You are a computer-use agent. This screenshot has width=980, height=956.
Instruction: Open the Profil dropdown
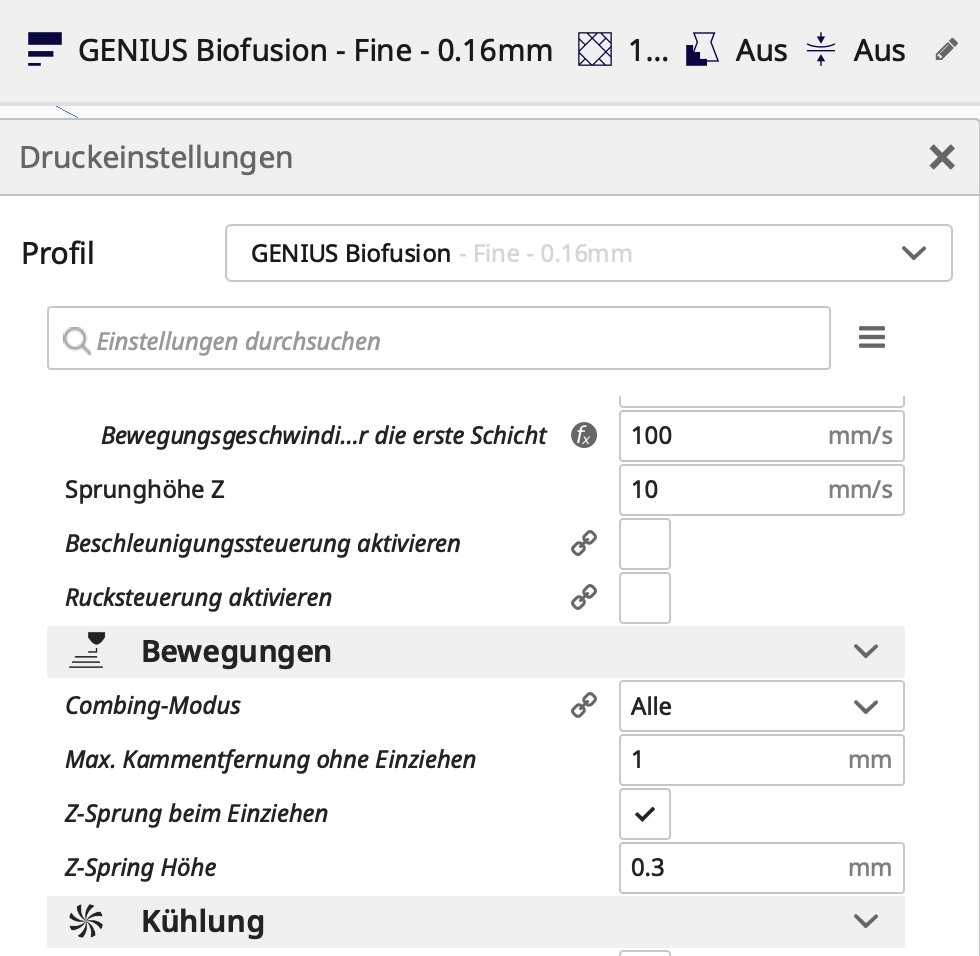click(588, 254)
